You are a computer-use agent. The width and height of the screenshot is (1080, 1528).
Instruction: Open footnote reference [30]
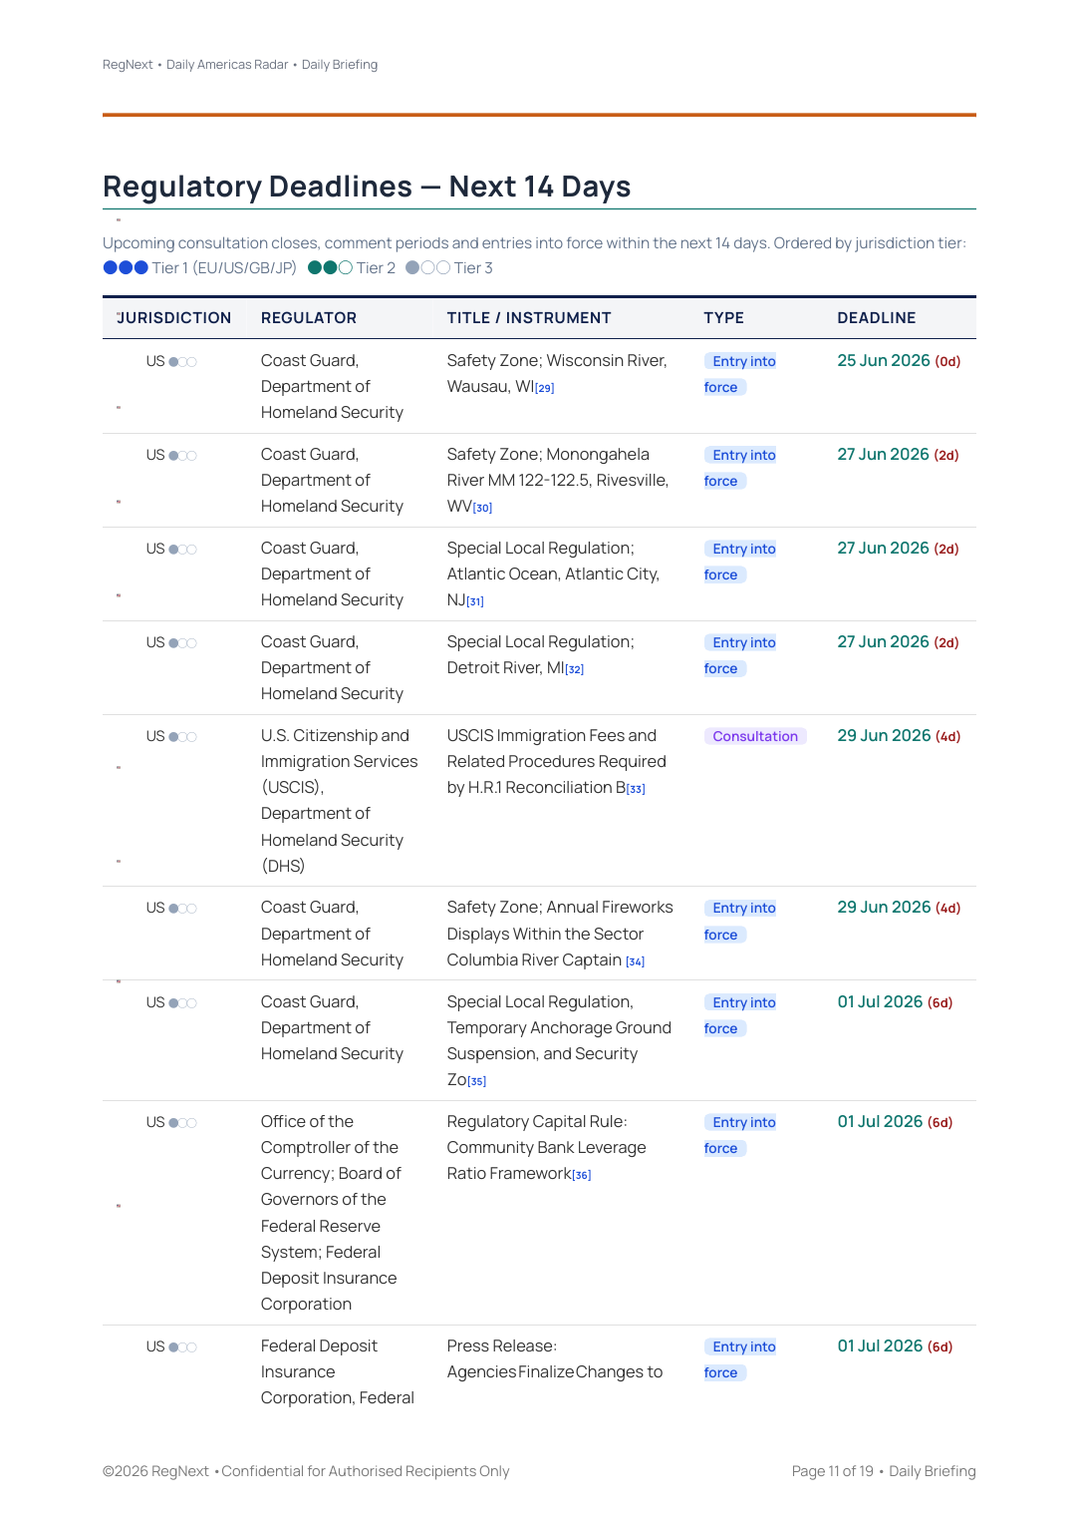483,508
